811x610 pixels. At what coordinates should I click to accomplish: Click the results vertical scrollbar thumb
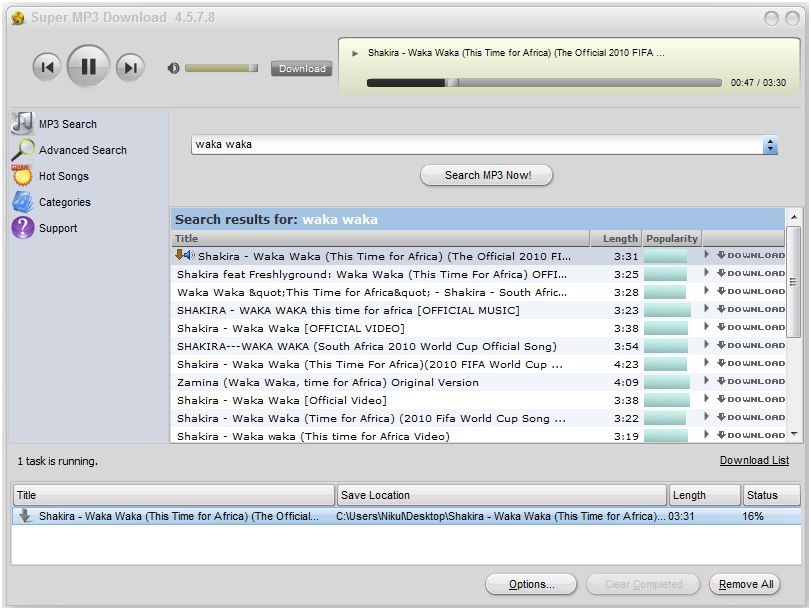coord(794,282)
